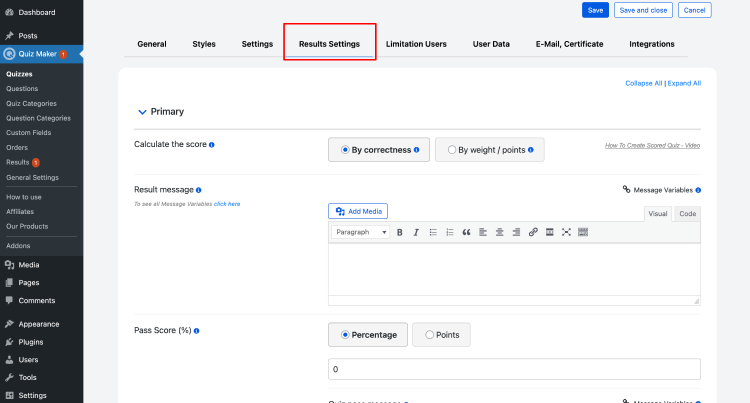This screenshot has height=403, width=750.
Task: Switch to the Limitation Users tab
Action: [x=416, y=44]
